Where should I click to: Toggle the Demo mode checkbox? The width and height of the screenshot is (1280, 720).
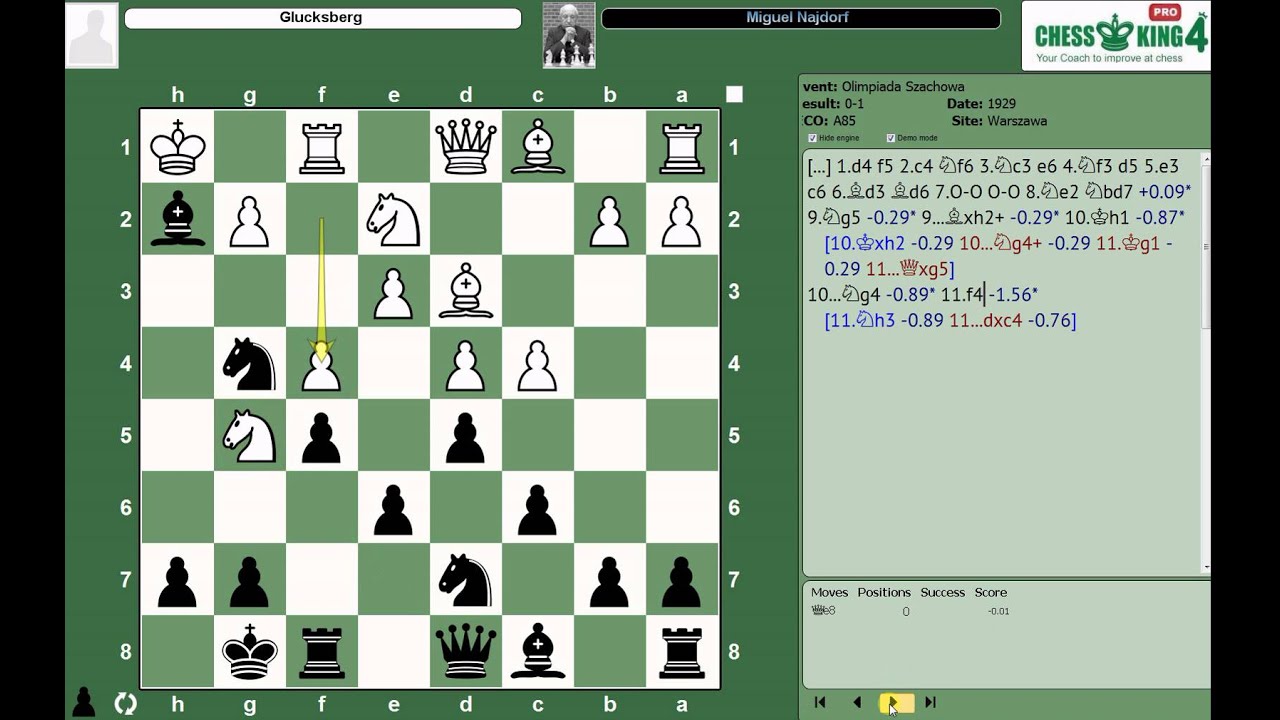tap(891, 138)
